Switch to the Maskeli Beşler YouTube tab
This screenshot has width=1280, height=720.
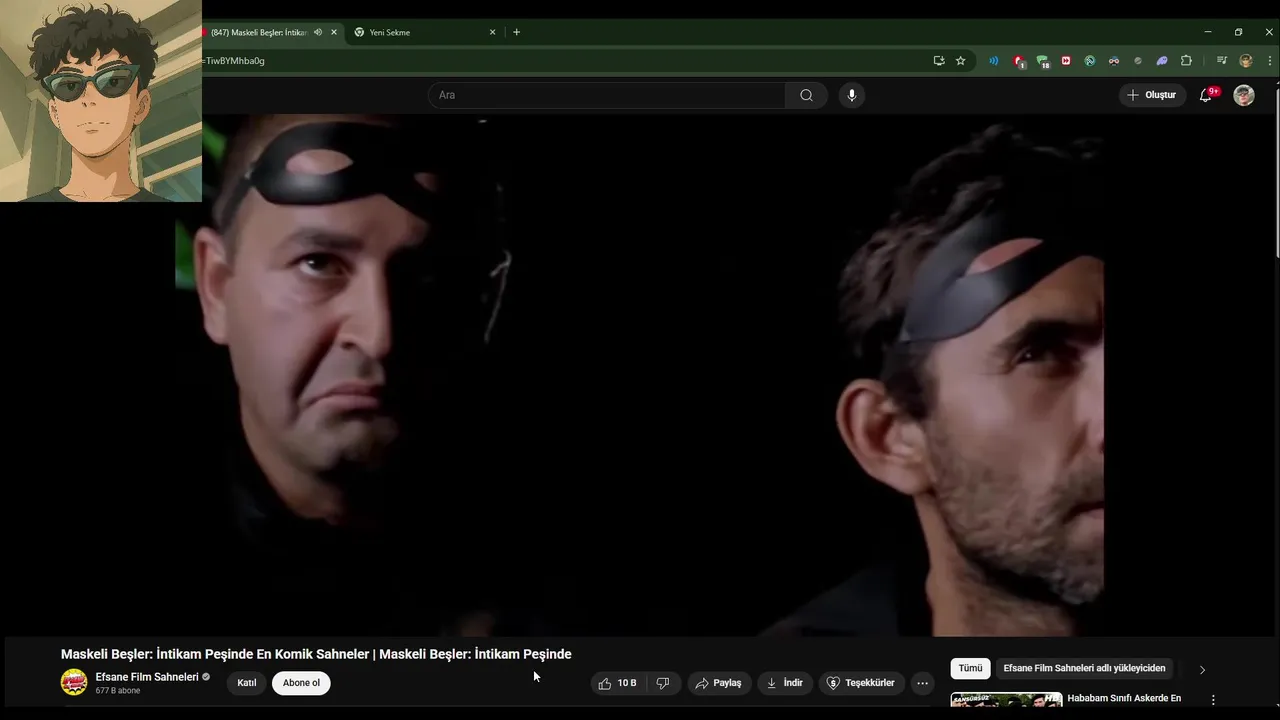point(257,32)
